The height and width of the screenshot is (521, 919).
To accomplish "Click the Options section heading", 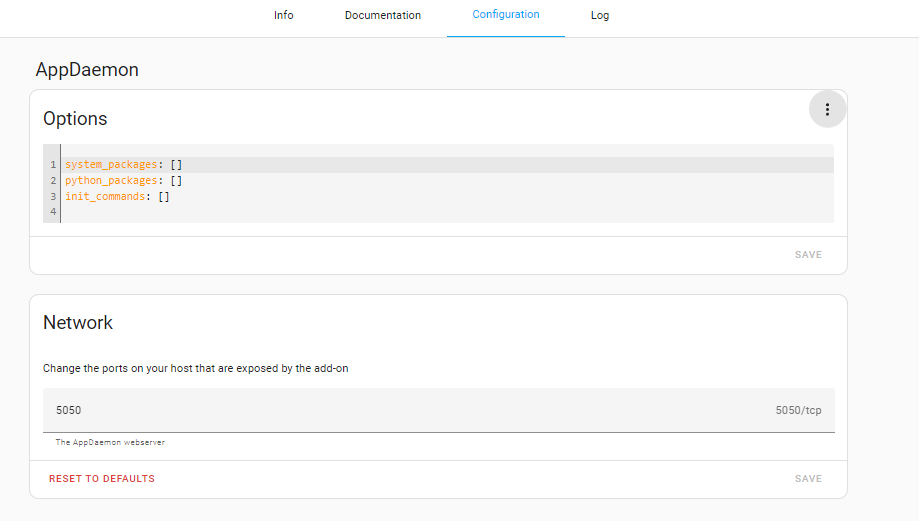I will pos(75,118).
